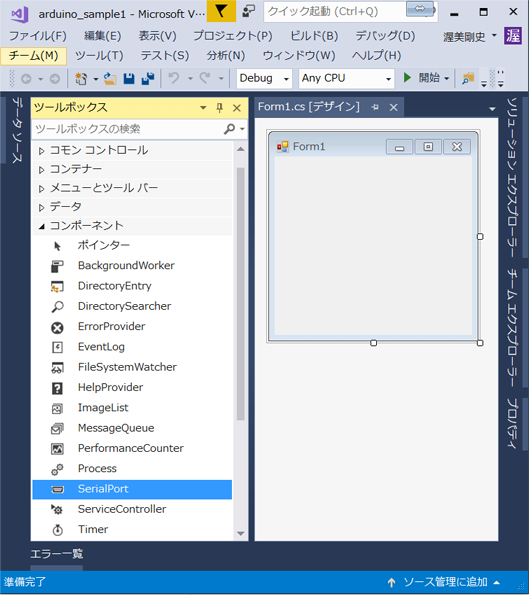Open the データ ソース side tab

(x=17, y=130)
